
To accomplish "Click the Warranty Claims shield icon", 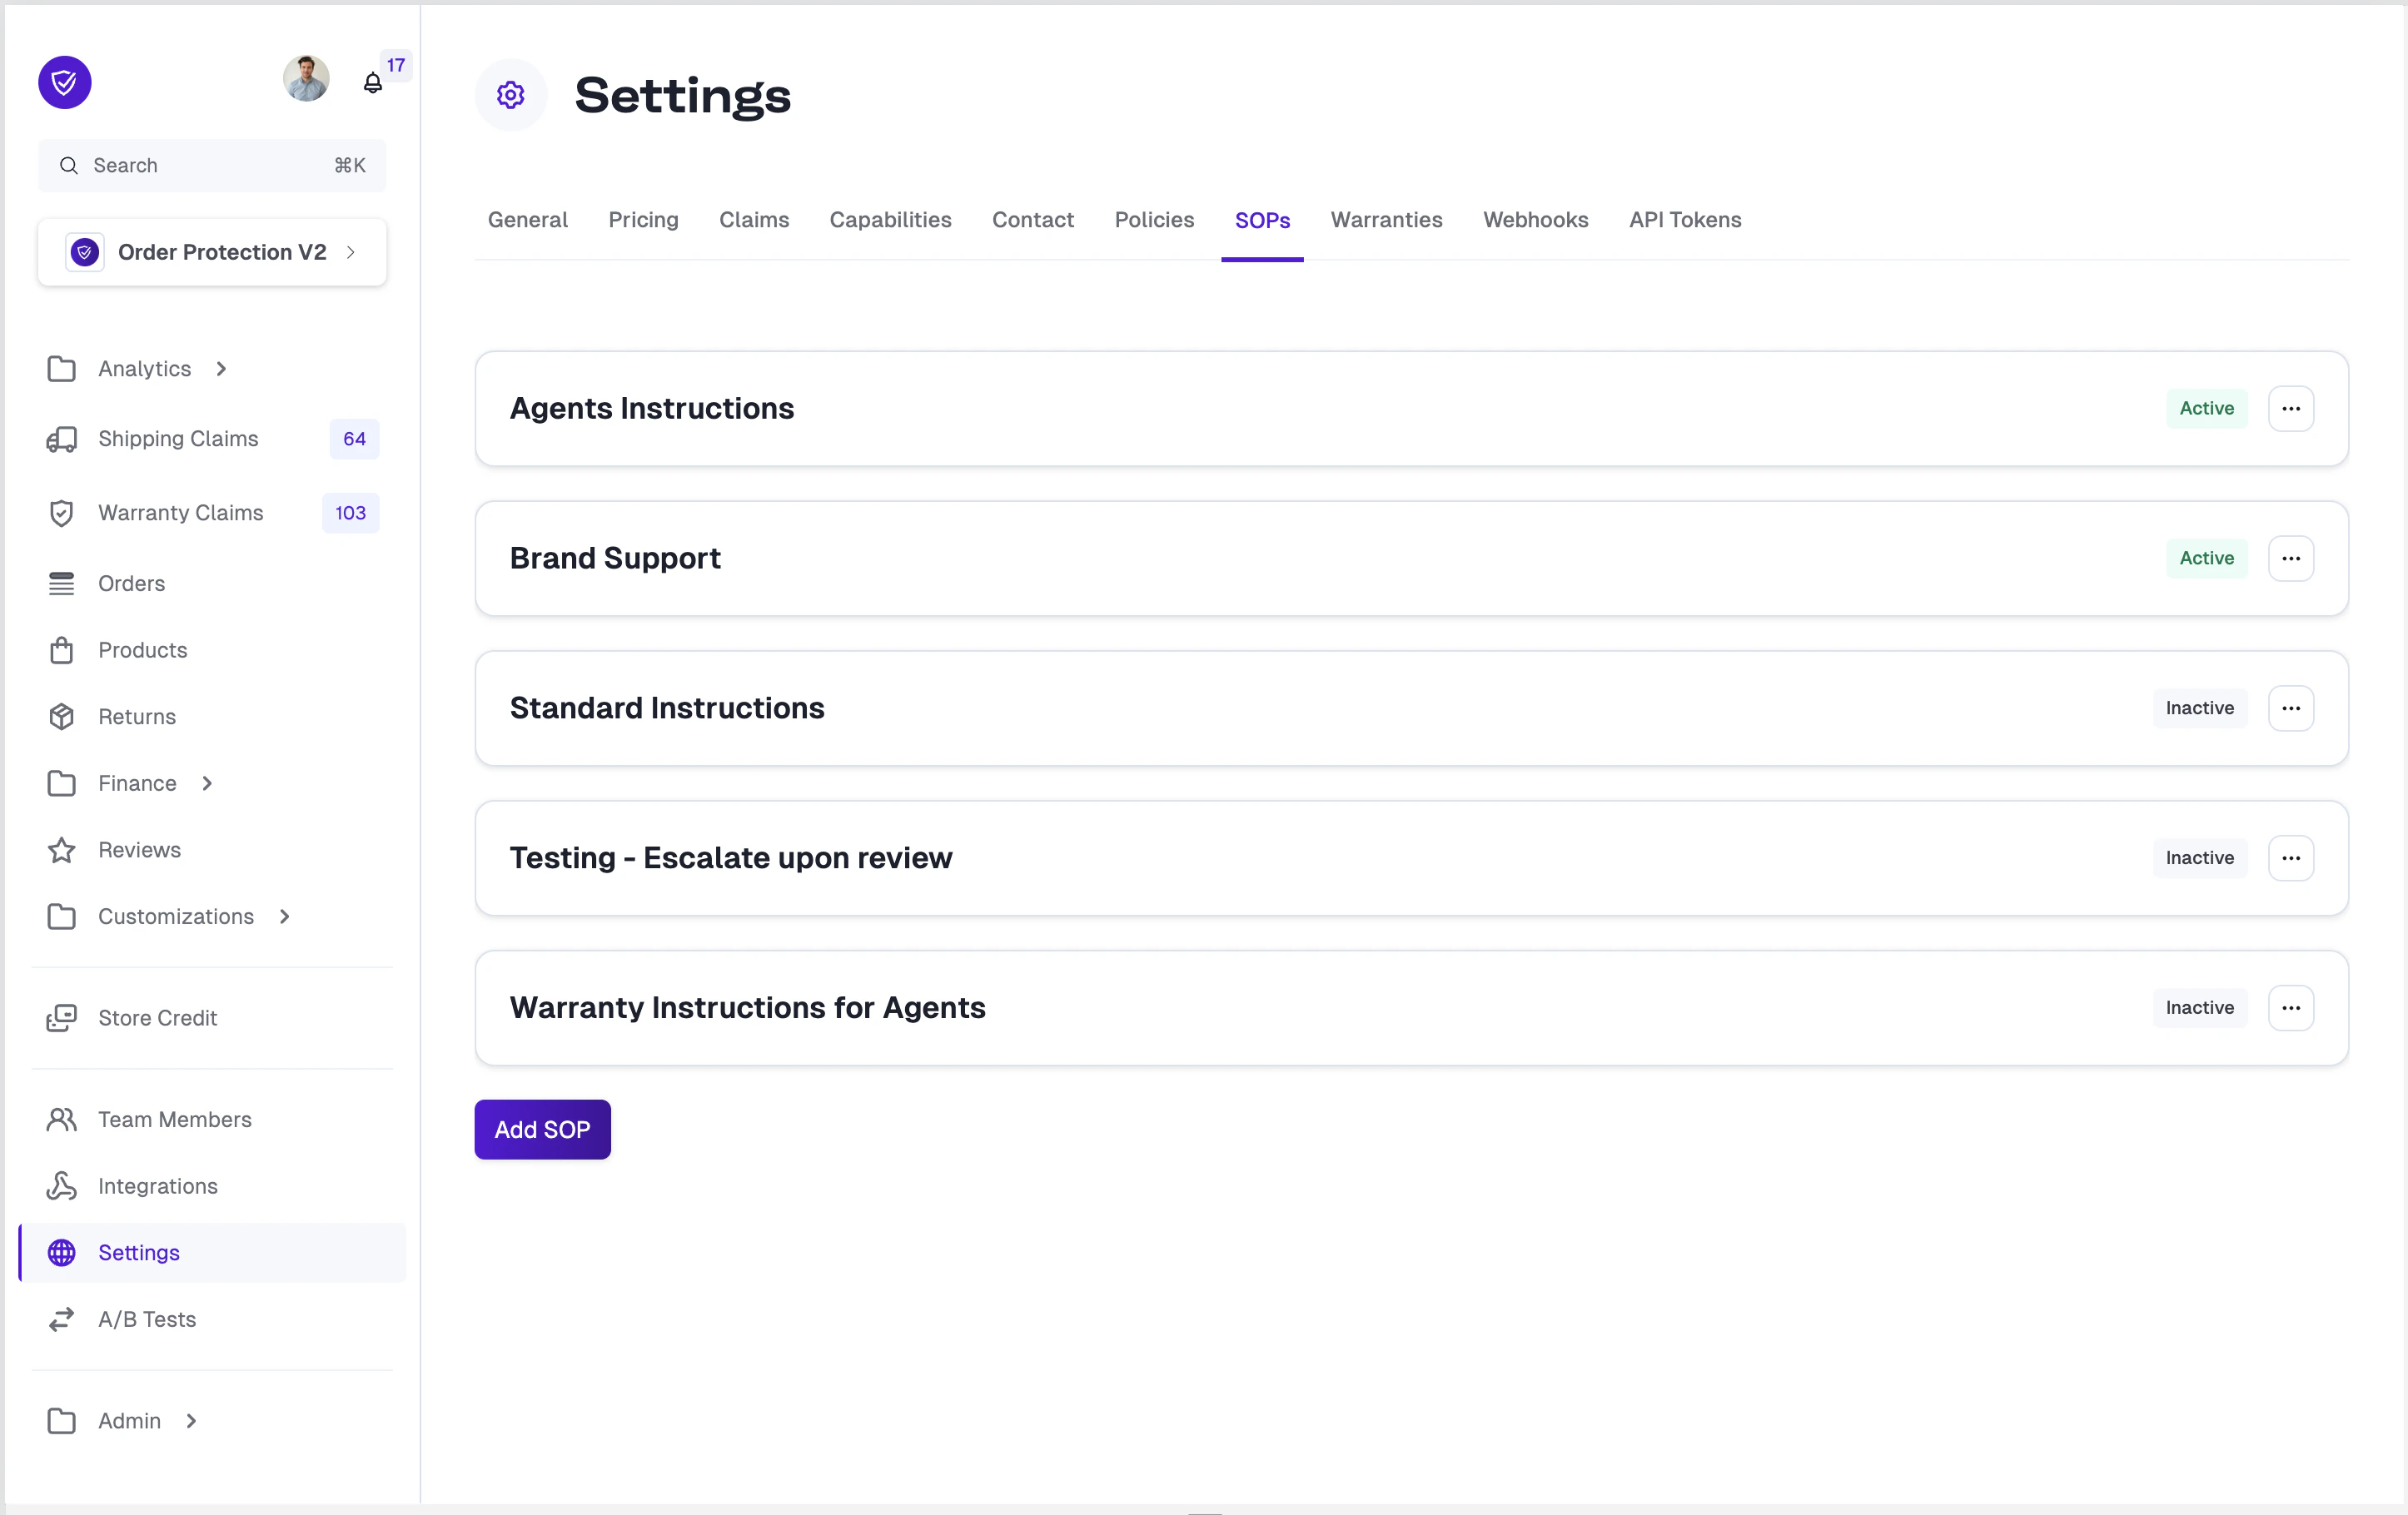I will click(x=62, y=513).
